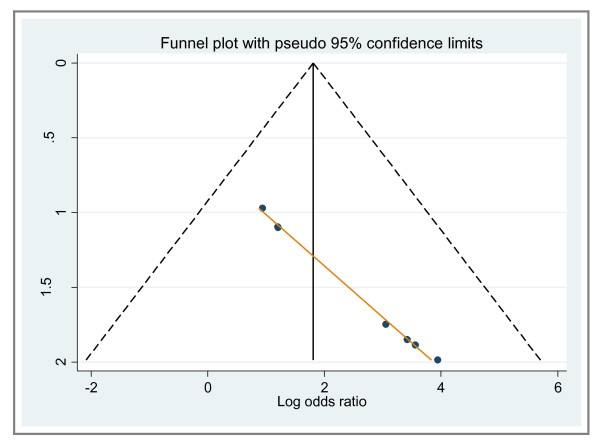
Task: Click the y-axis tick label "1.5"
Action: tap(59, 287)
